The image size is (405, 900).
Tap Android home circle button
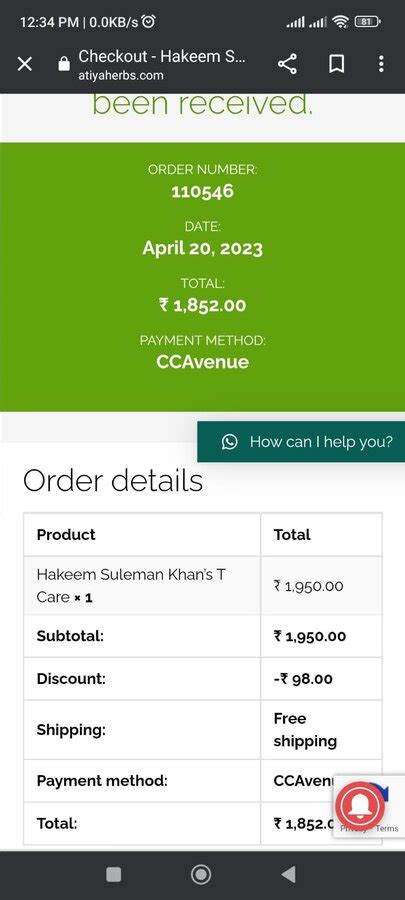pos(201,874)
